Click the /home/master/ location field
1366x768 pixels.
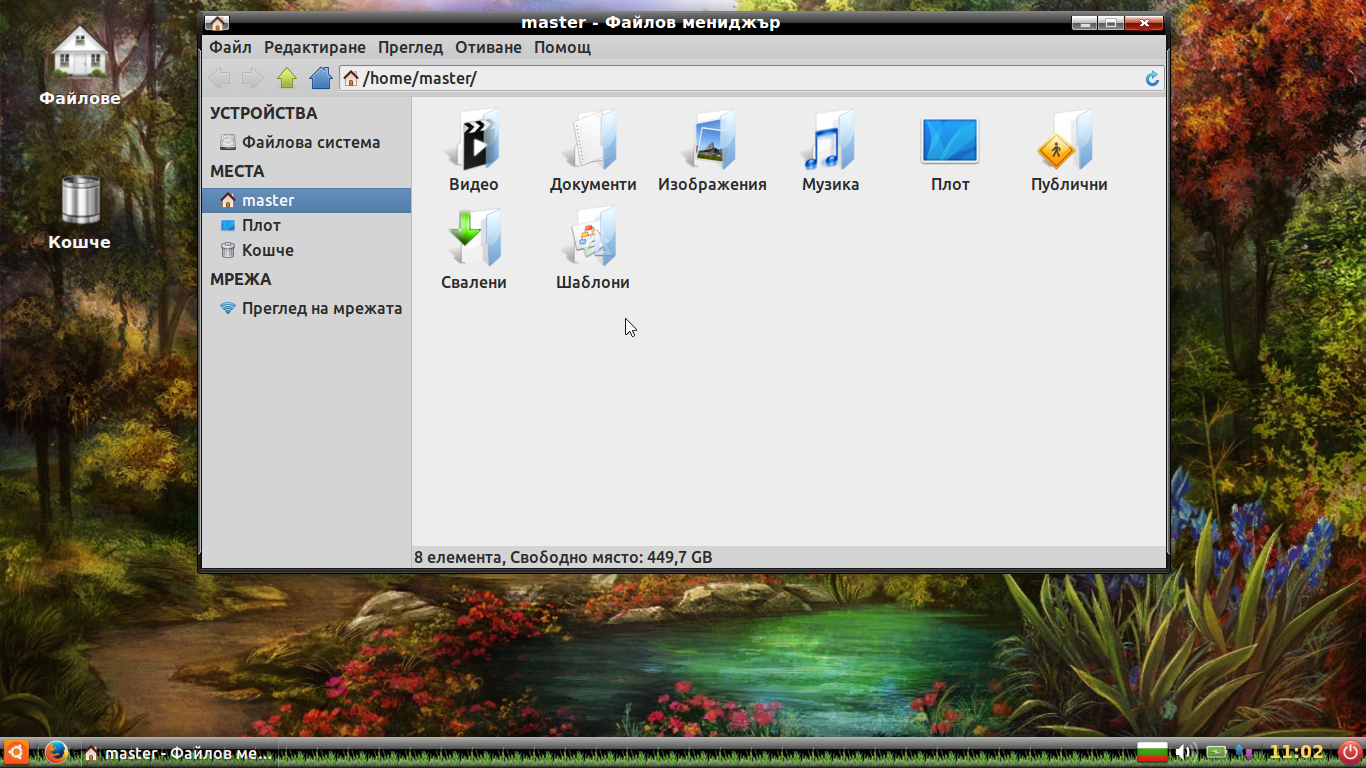751,78
